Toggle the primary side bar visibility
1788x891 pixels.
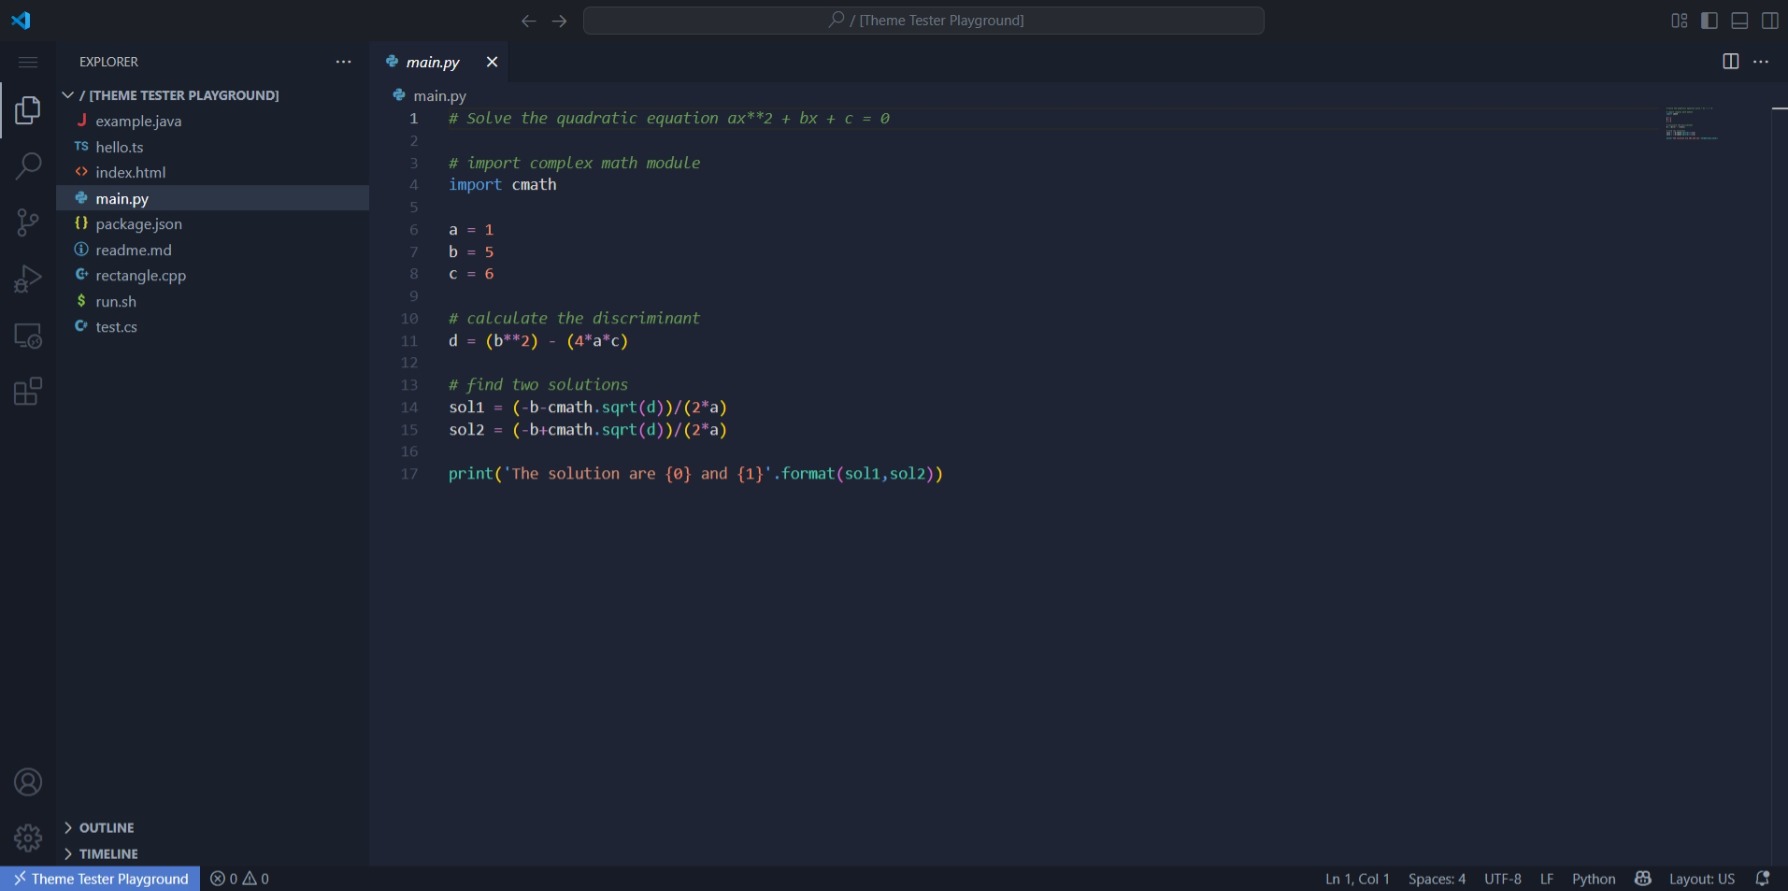(x=1710, y=20)
